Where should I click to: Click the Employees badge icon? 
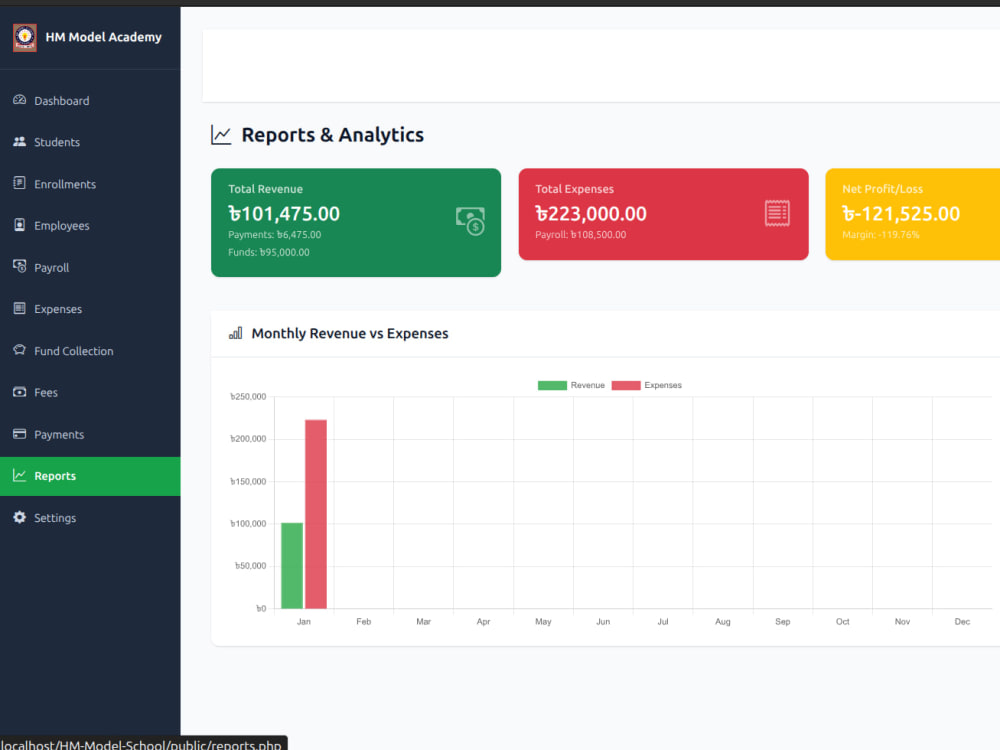click(x=20, y=224)
